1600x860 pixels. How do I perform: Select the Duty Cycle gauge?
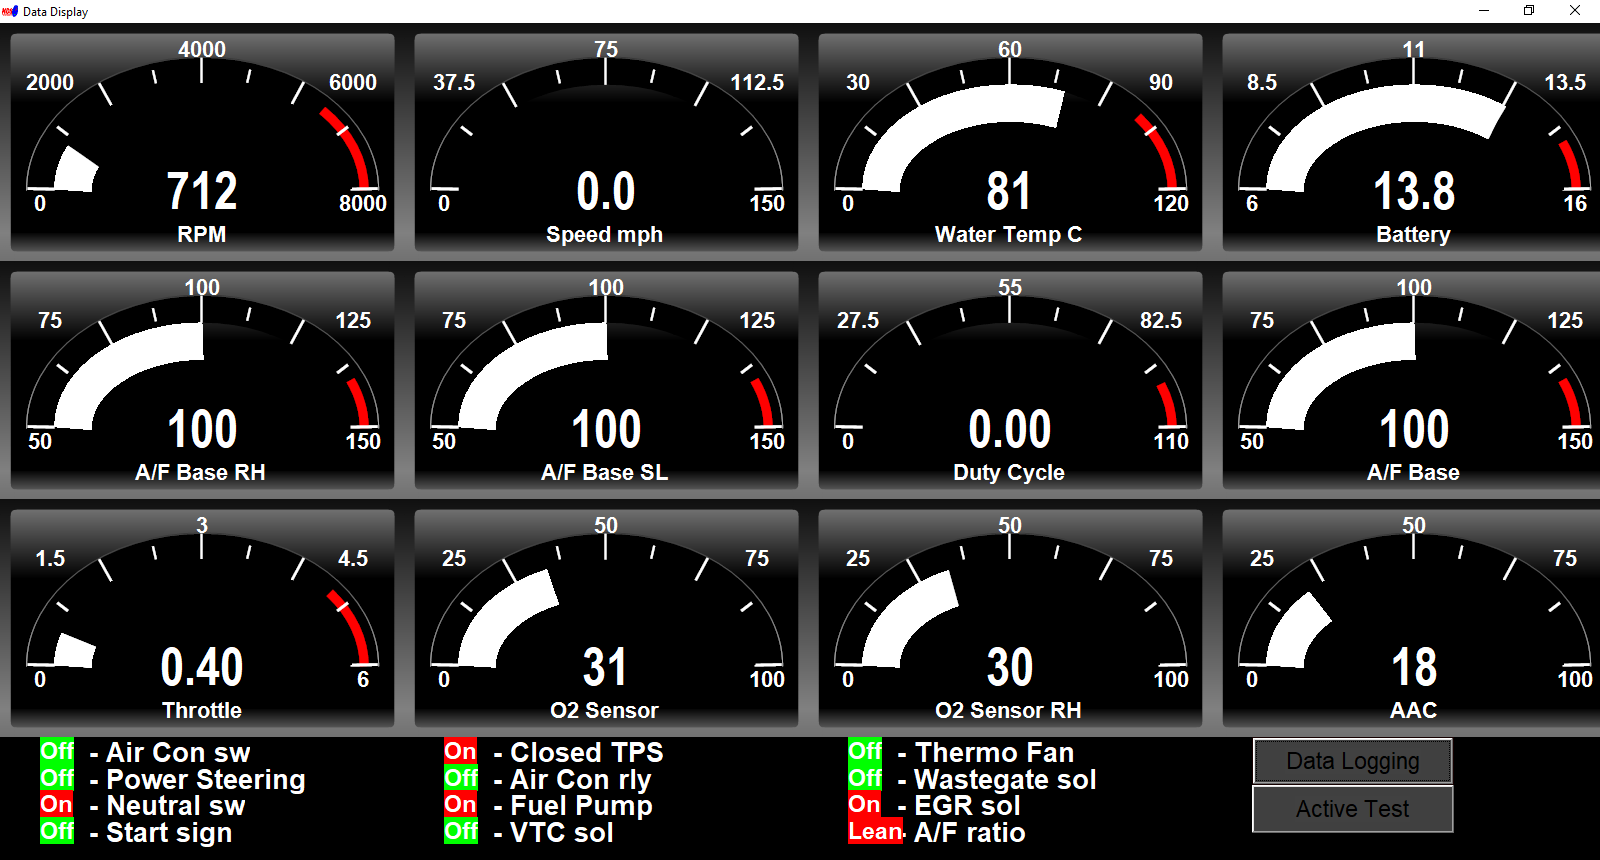(1010, 381)
